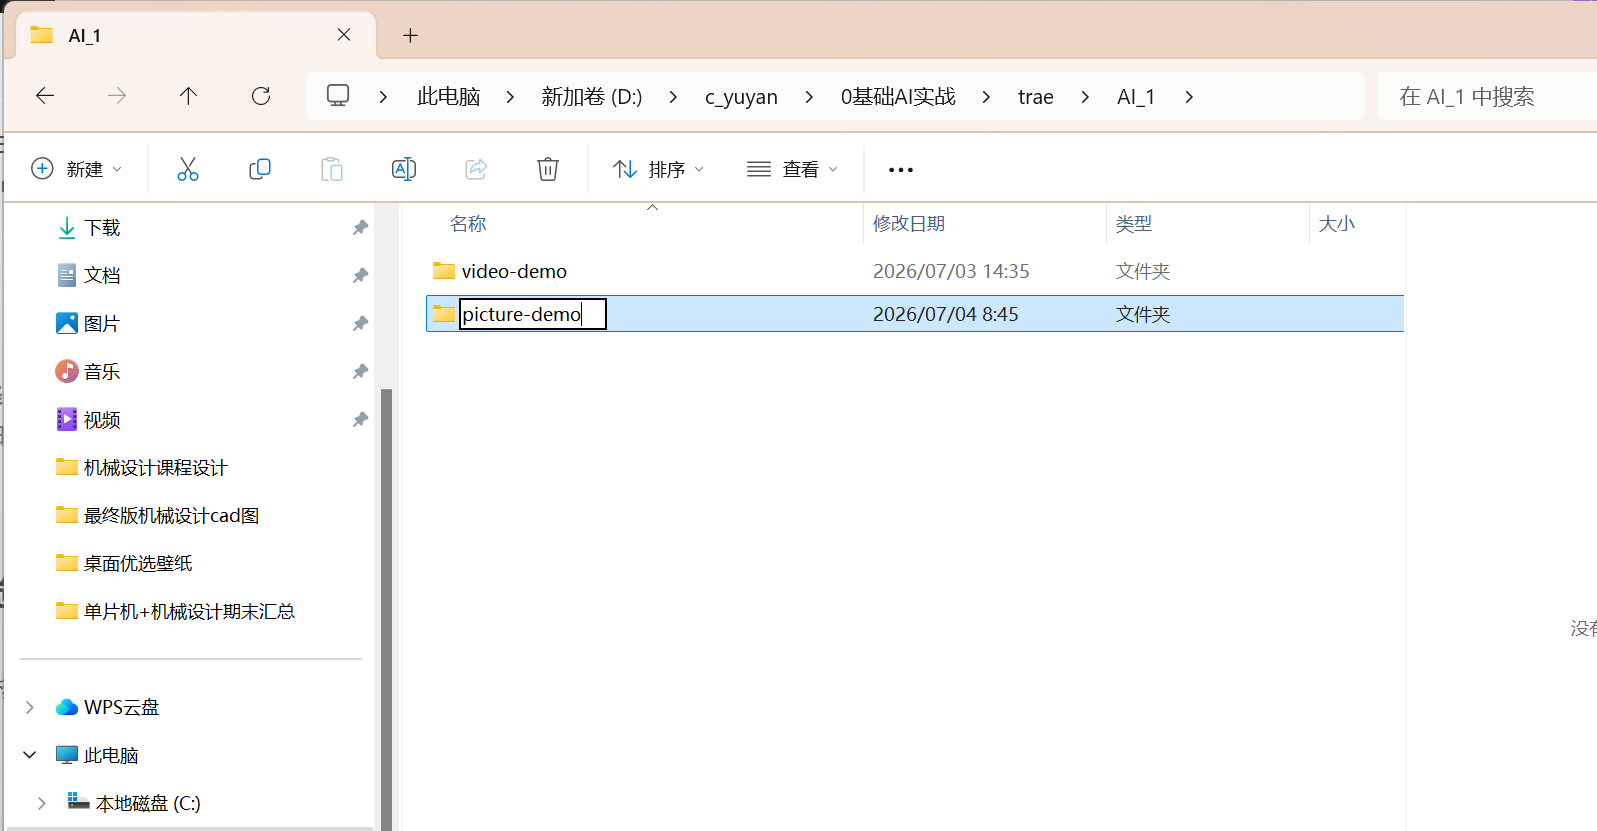Expand the 本地磁盘 (C:) tree node

(41, 804)
